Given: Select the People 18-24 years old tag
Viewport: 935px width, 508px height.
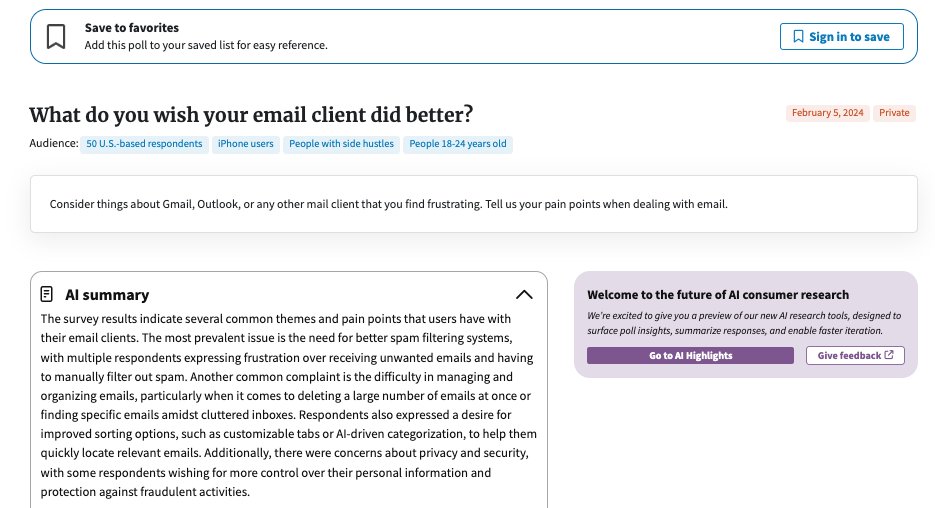Looking at the screenshot, I should click(457, 144).
